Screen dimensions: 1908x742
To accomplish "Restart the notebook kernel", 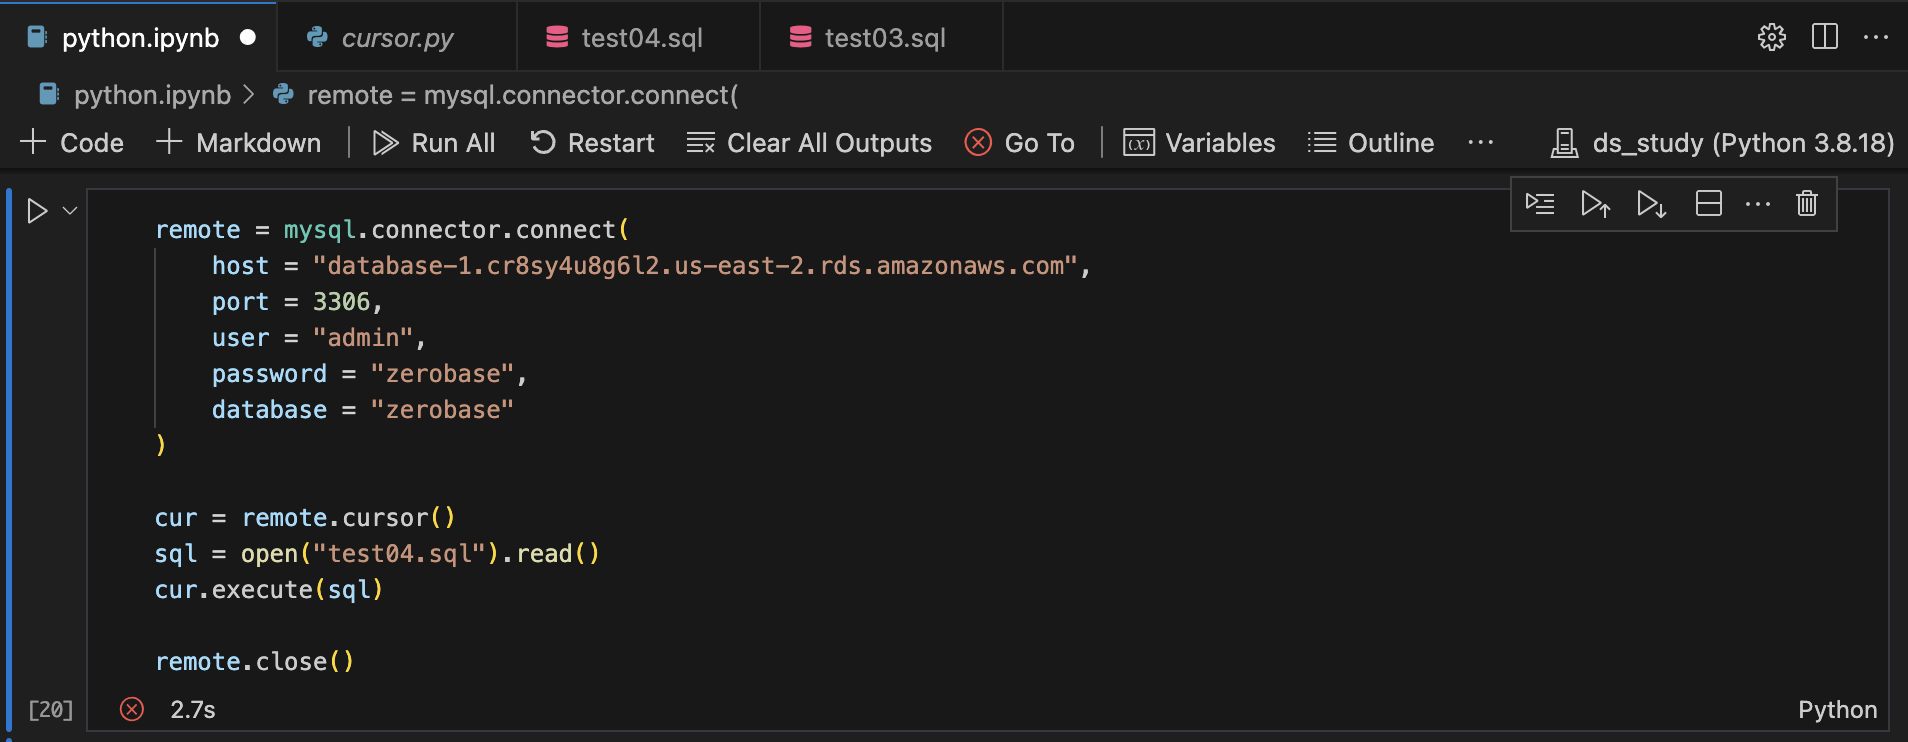I will point(592,143).
